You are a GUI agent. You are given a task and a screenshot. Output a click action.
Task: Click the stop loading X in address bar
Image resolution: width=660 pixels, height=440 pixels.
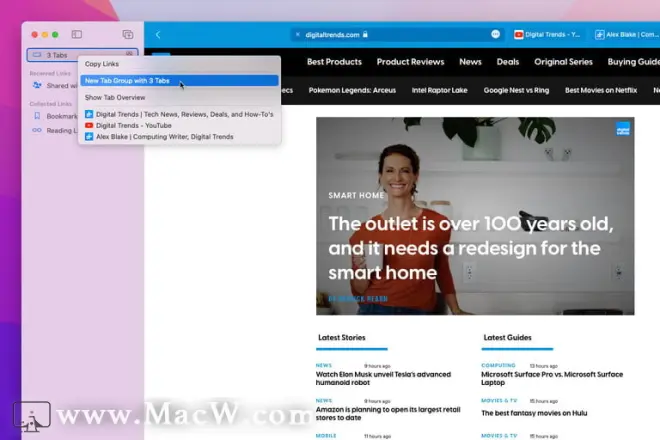pyautogui.click(x=298, y=35)
